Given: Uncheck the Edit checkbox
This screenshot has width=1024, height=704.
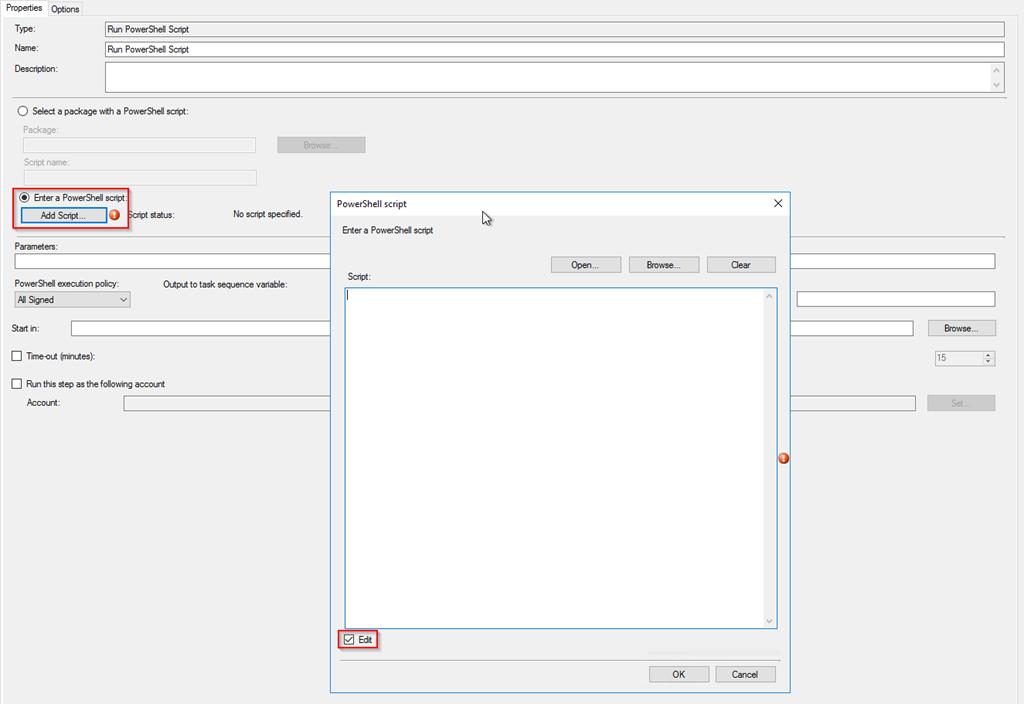Looking at the screenshot, I should [349, 639].
